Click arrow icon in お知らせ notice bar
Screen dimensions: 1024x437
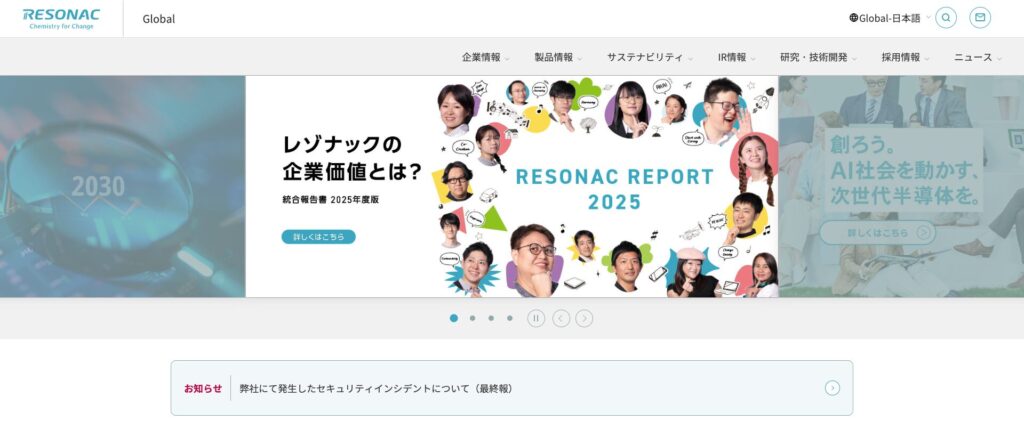pos(832,388)
